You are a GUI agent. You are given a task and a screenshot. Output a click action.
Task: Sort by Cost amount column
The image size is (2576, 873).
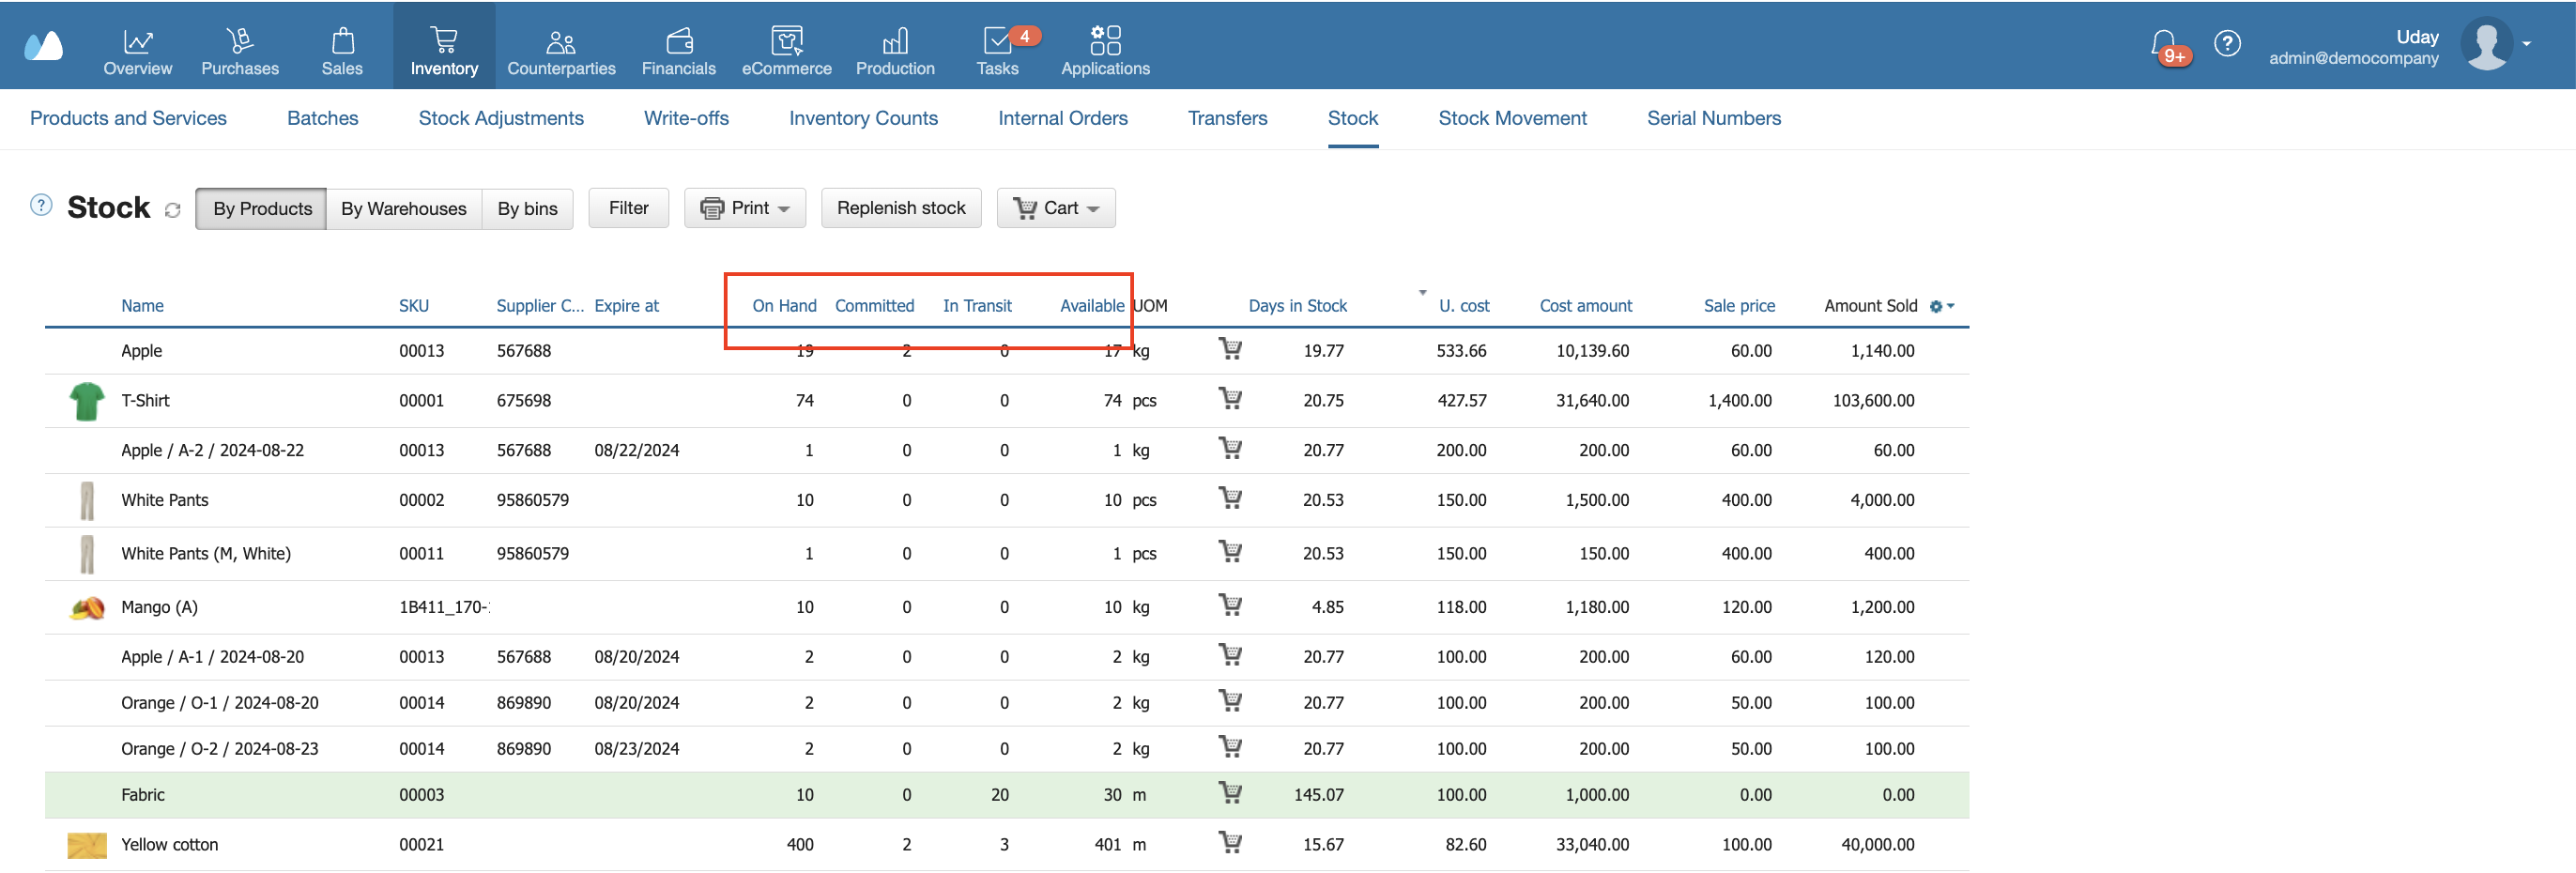tap(1585, 306)
